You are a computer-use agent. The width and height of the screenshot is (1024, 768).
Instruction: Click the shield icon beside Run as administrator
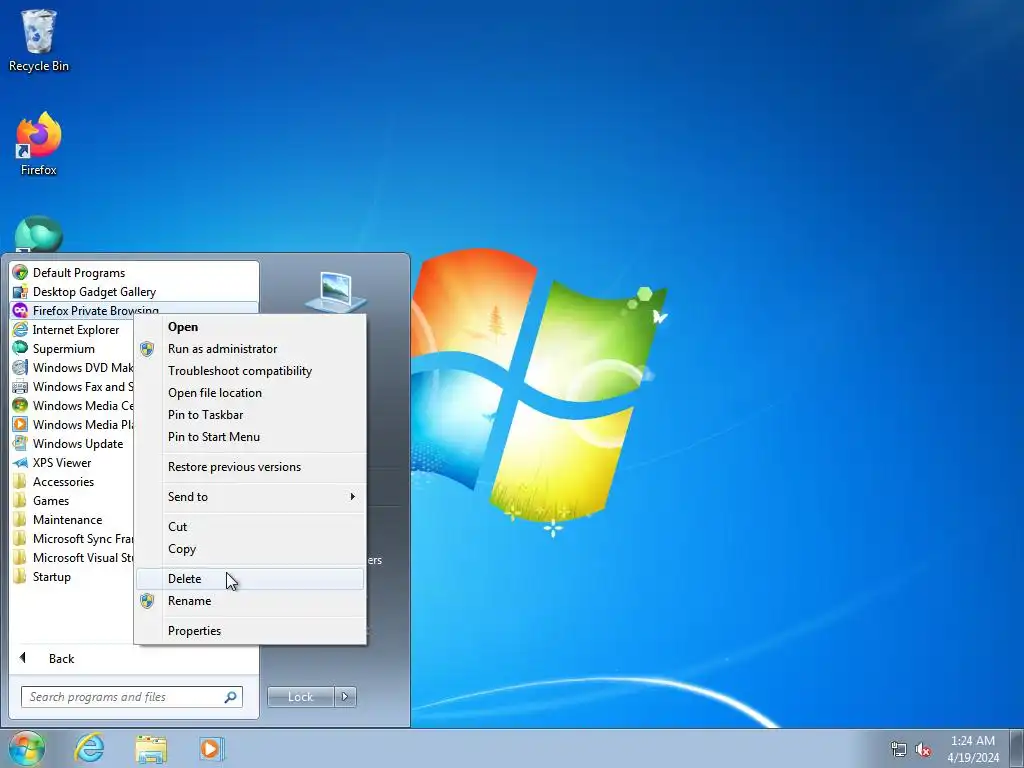tap(147, 349)
